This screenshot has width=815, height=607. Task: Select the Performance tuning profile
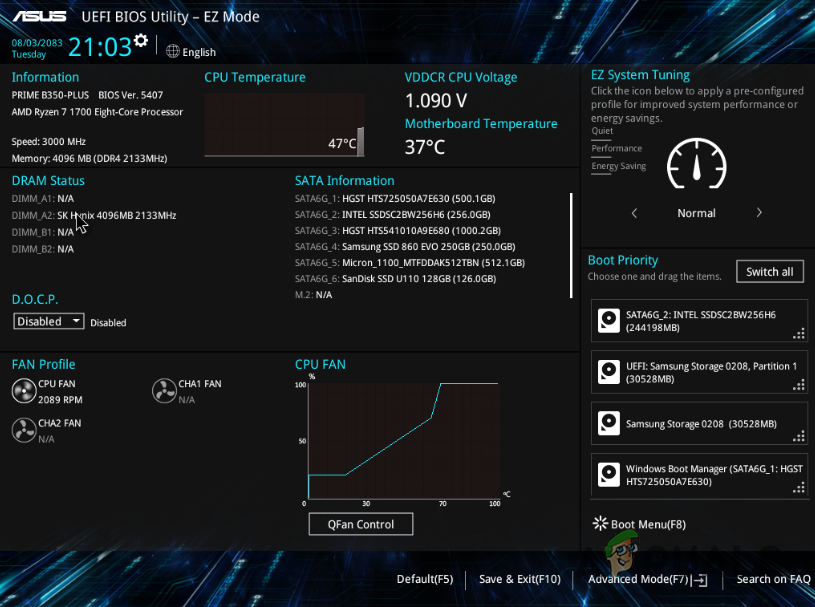coord(616,148)
